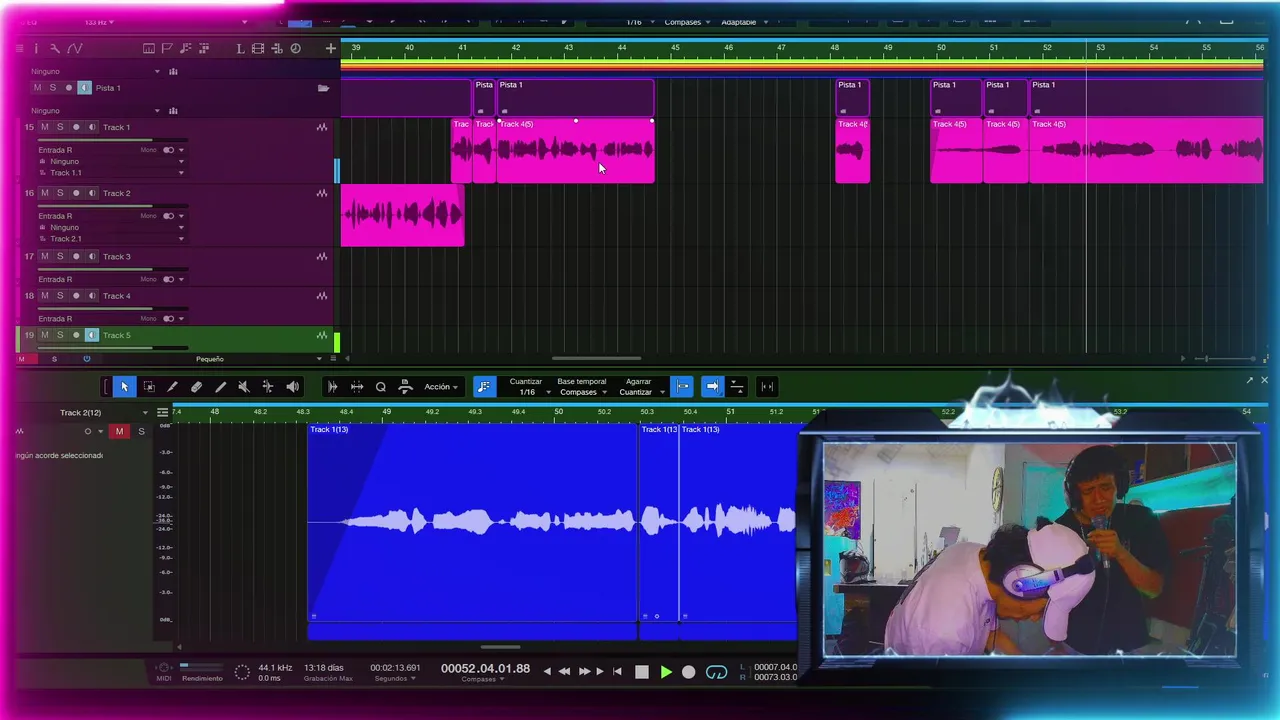Select the Arrow tool in editor toolbar
The image size is (1280, 720).
[x=124, y=387]
